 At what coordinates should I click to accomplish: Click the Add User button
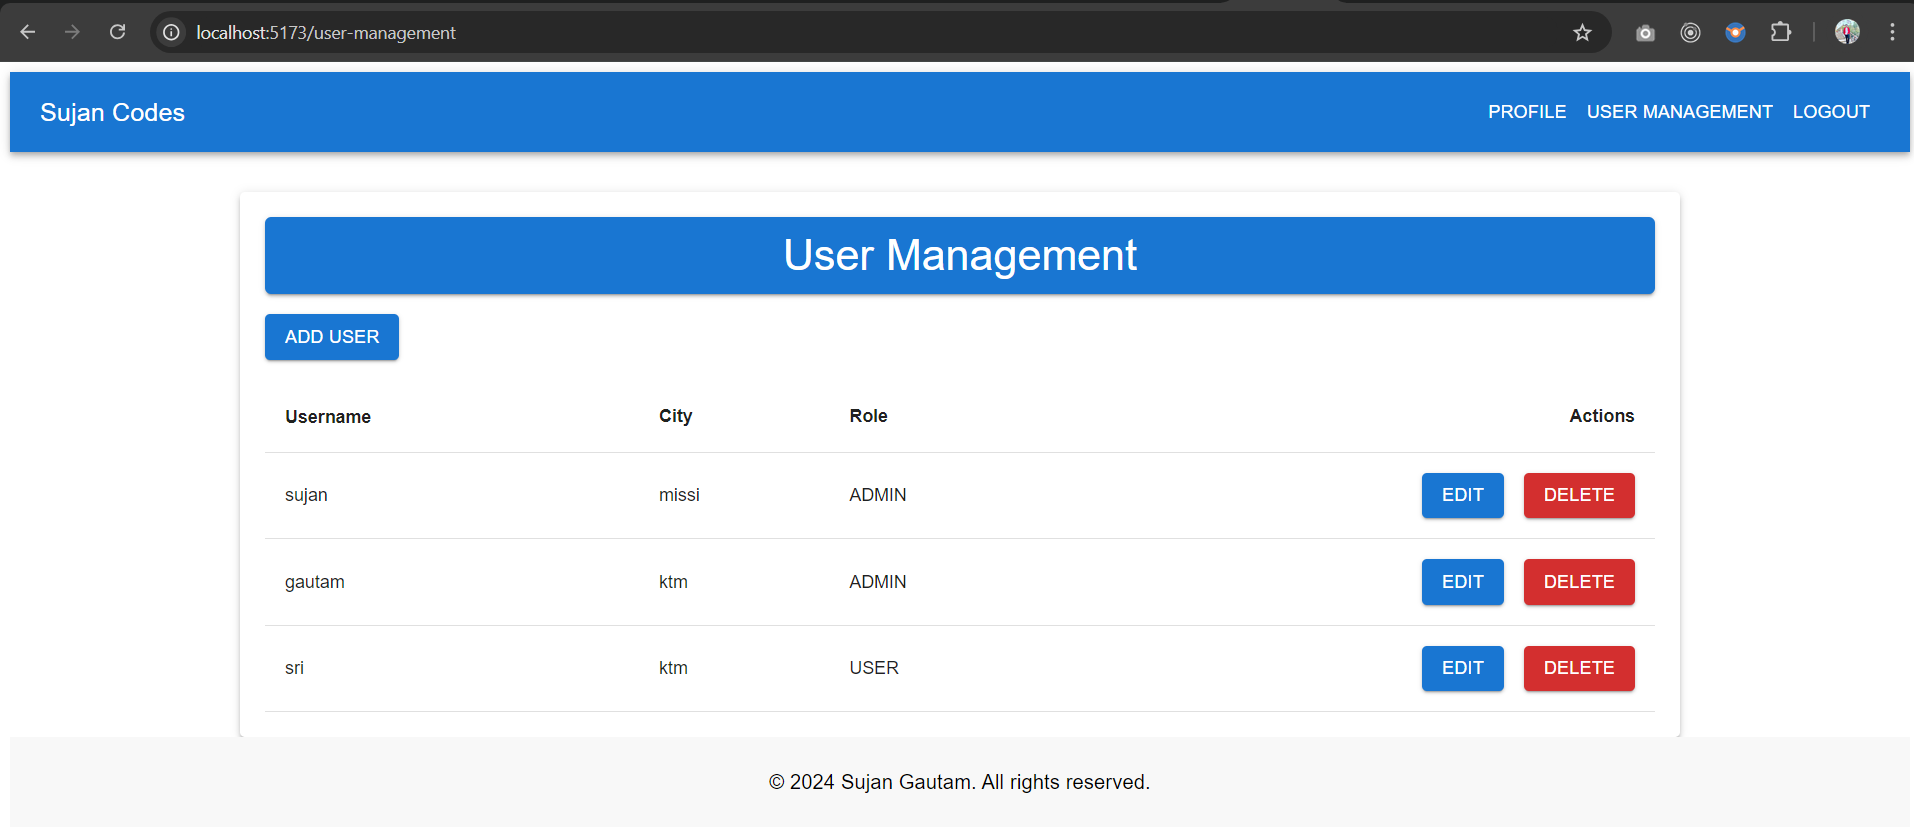331,337
